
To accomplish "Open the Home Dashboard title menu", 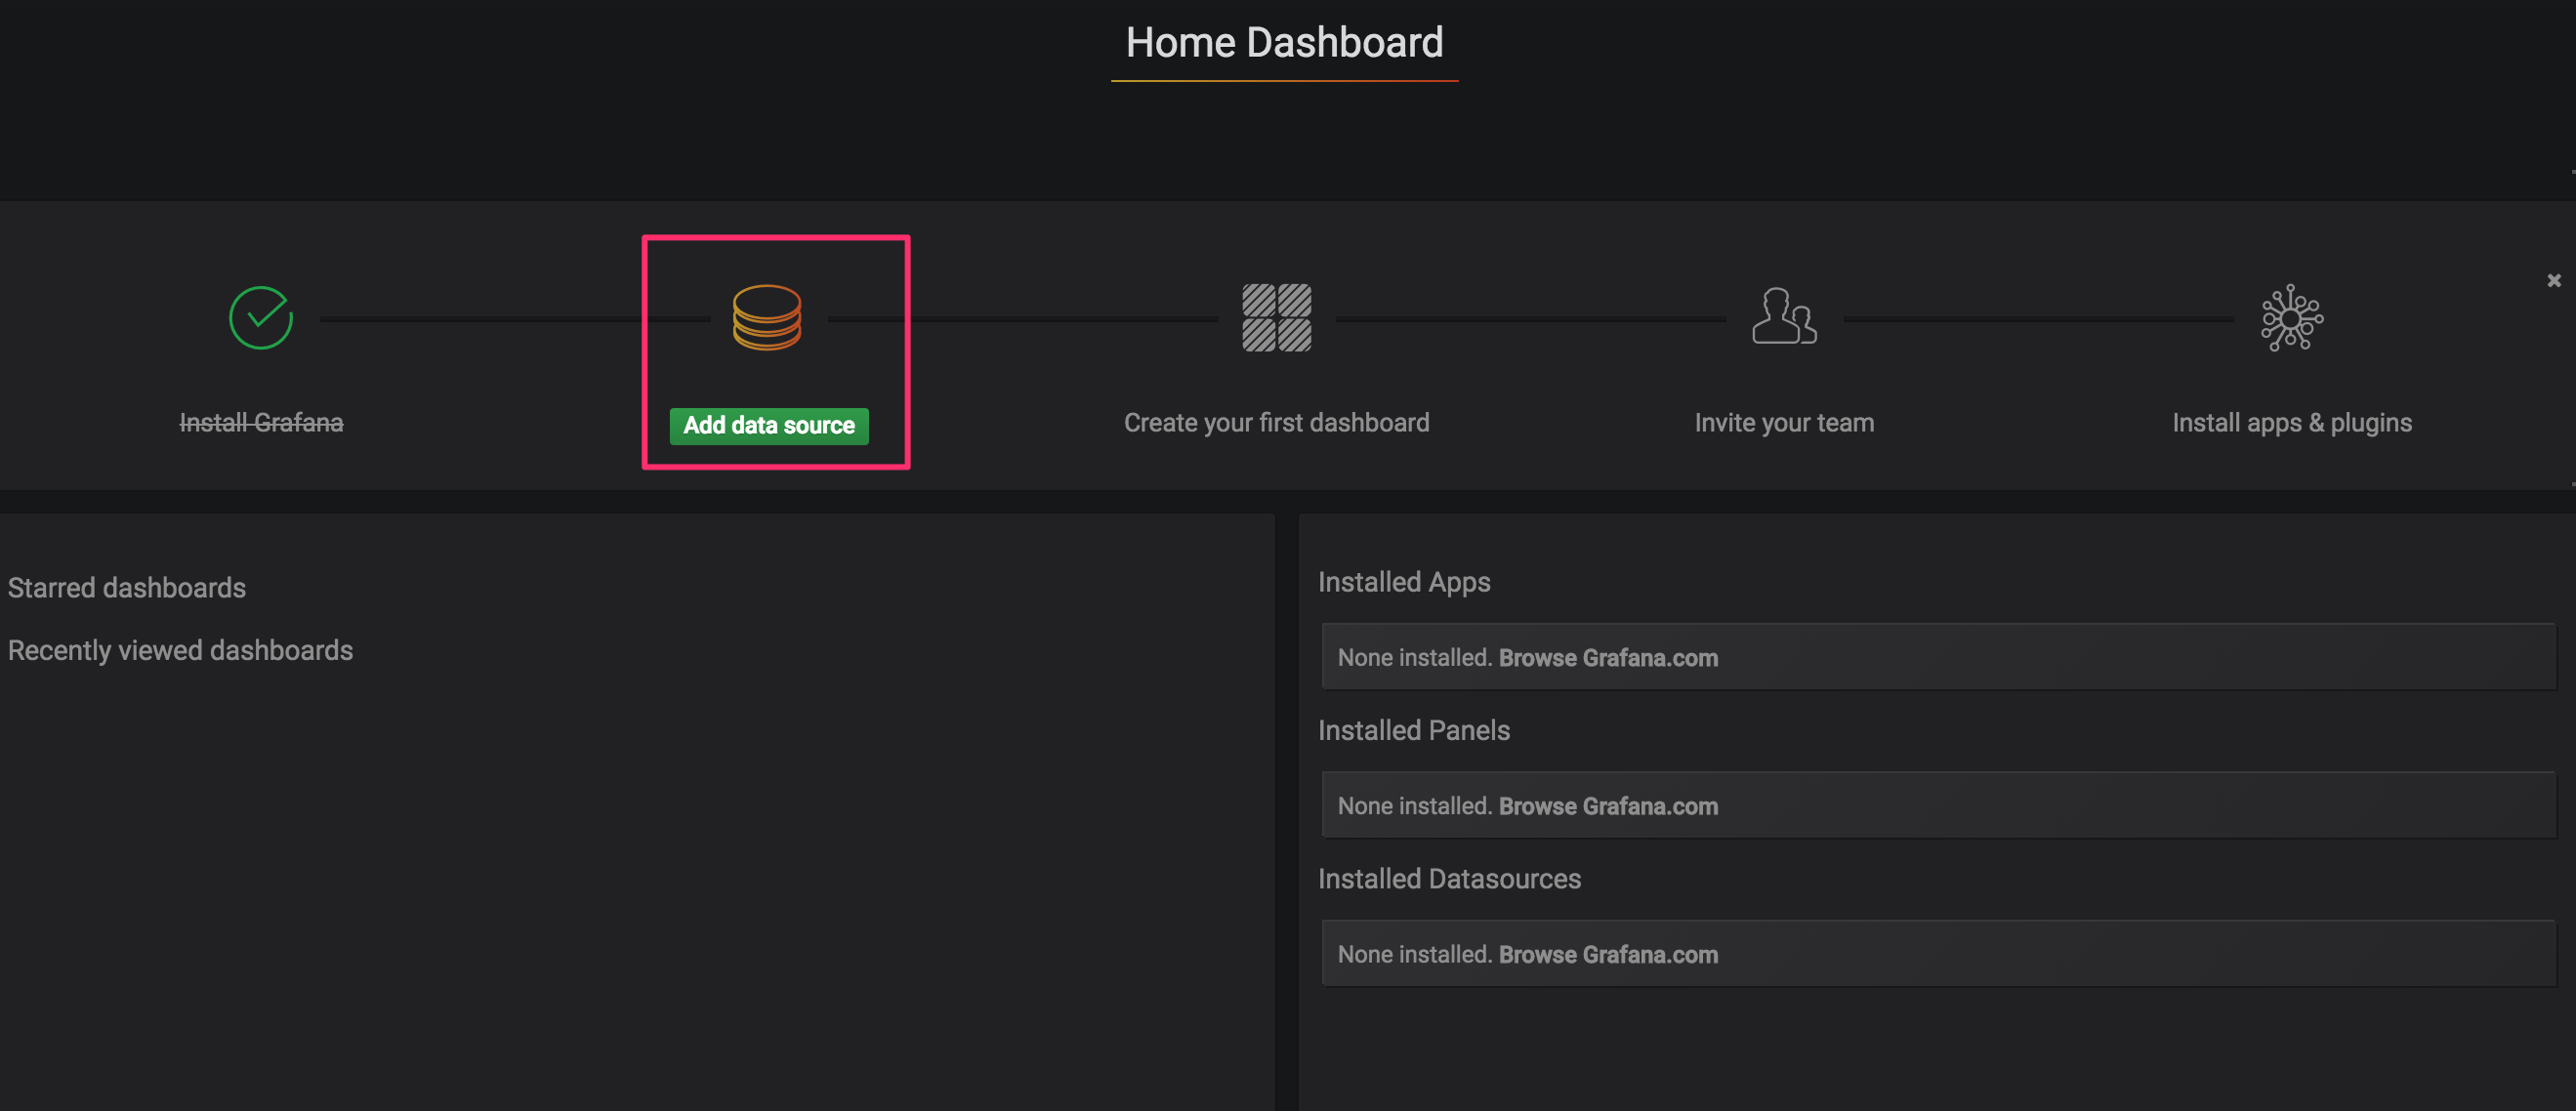I will tap(1284, 43).
